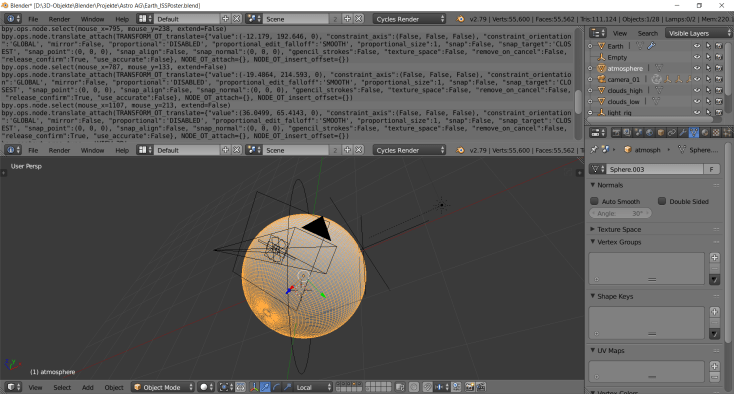Open the Material properties sphere tab
This screenshot has width=734, height=394.
coord(705,133)
